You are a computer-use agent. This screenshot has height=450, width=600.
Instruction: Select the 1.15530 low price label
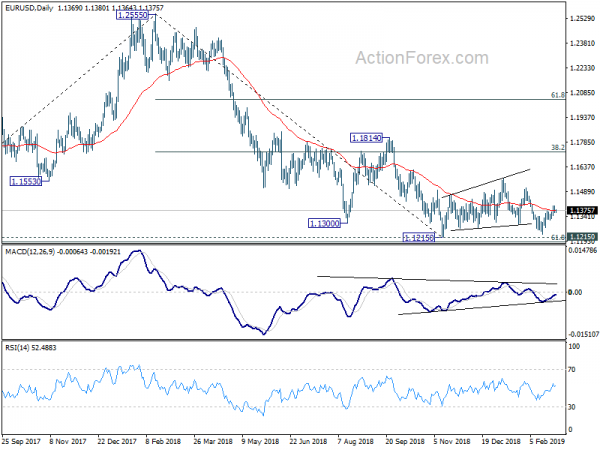[x=26, y=181]
